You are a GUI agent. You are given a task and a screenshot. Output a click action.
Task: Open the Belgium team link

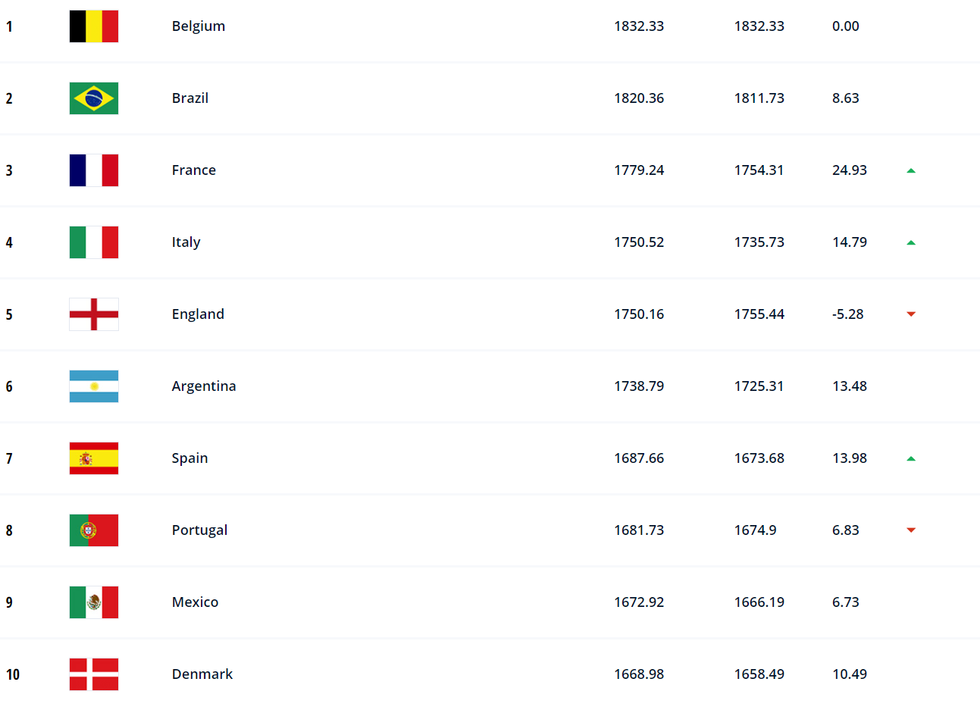[x=198, y=26]
